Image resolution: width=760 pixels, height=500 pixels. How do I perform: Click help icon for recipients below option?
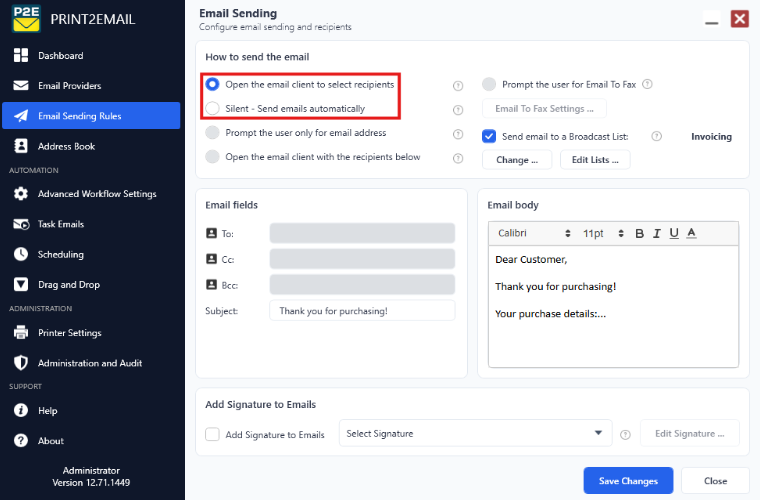(x=458, y=158)
